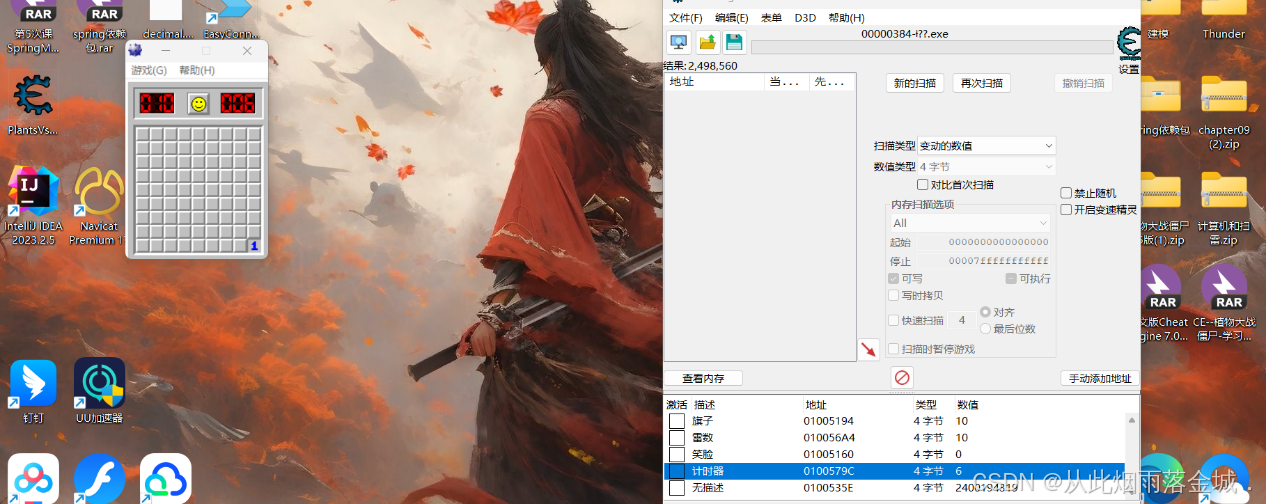The image size is (1266, 504).
Task: Open CE--植物大战僵尸 RAR archive icon
Action: coord(1223,302)
